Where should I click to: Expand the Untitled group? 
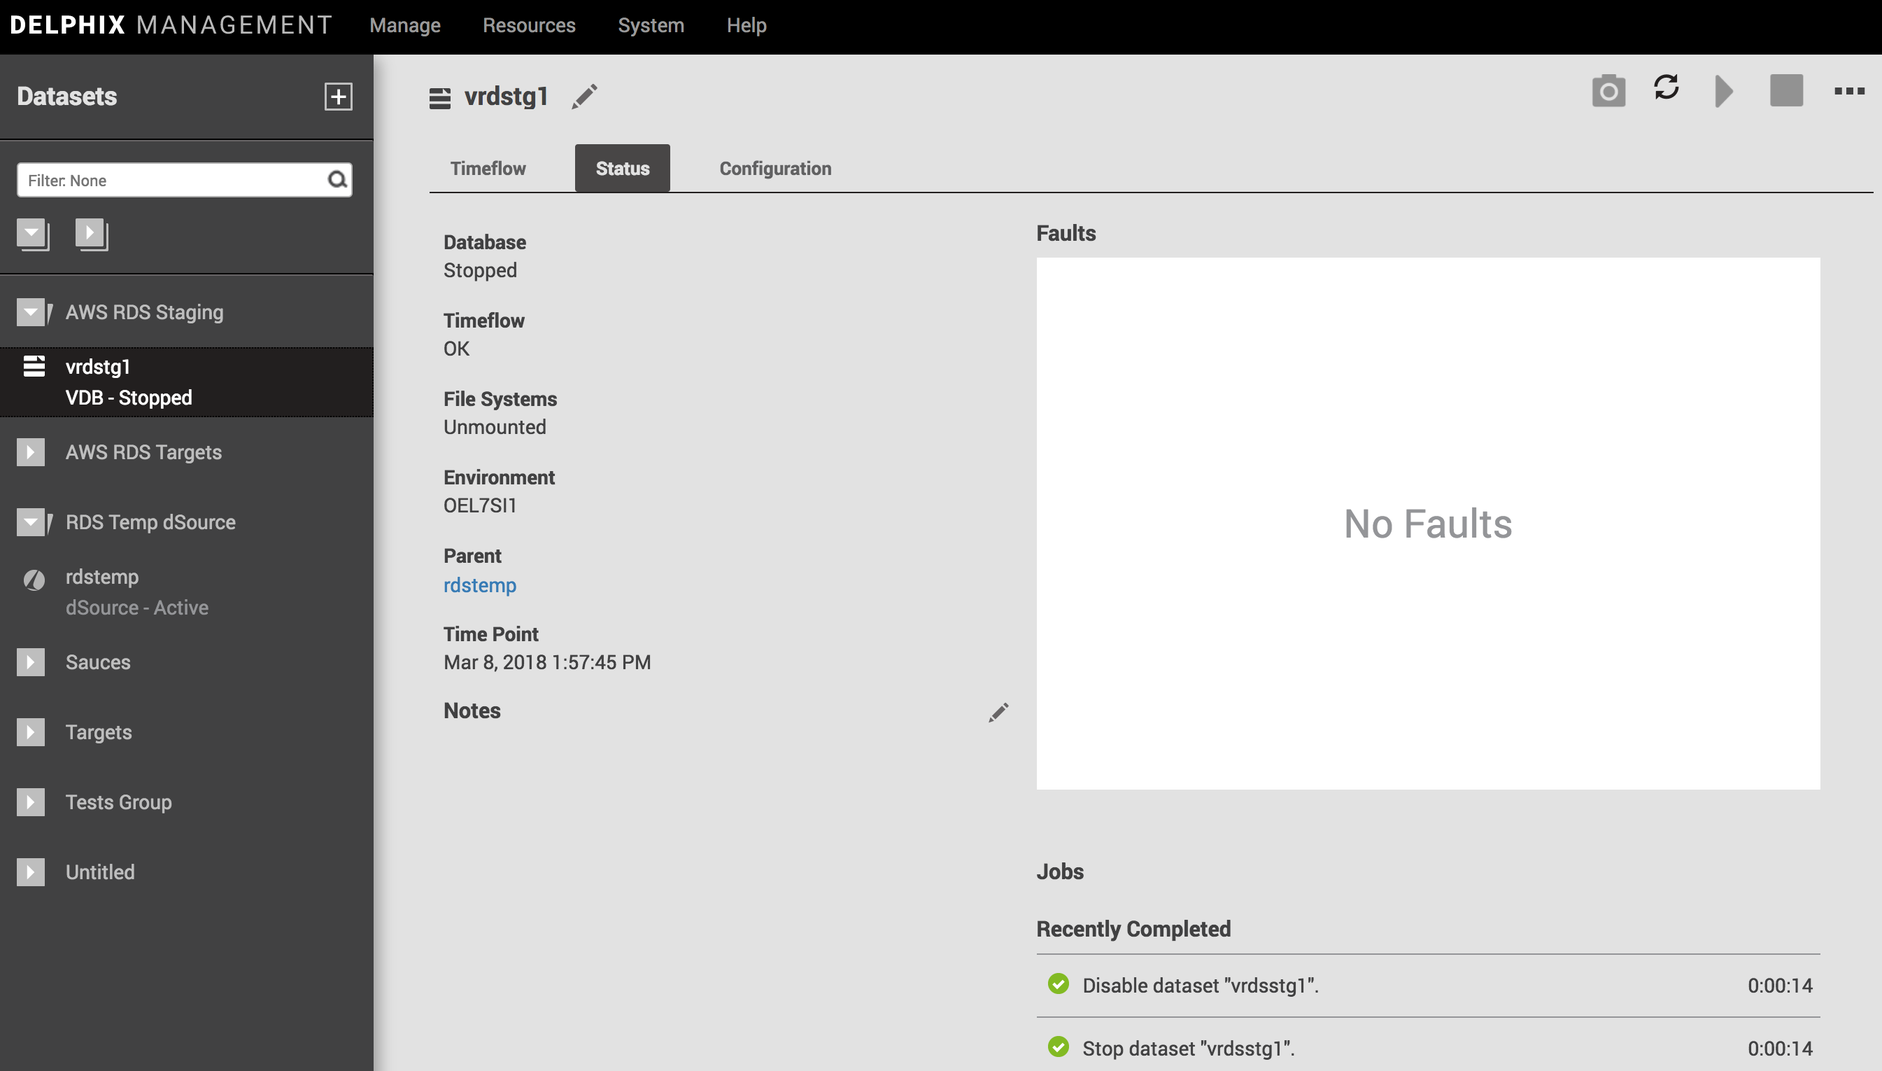(31, 872)
